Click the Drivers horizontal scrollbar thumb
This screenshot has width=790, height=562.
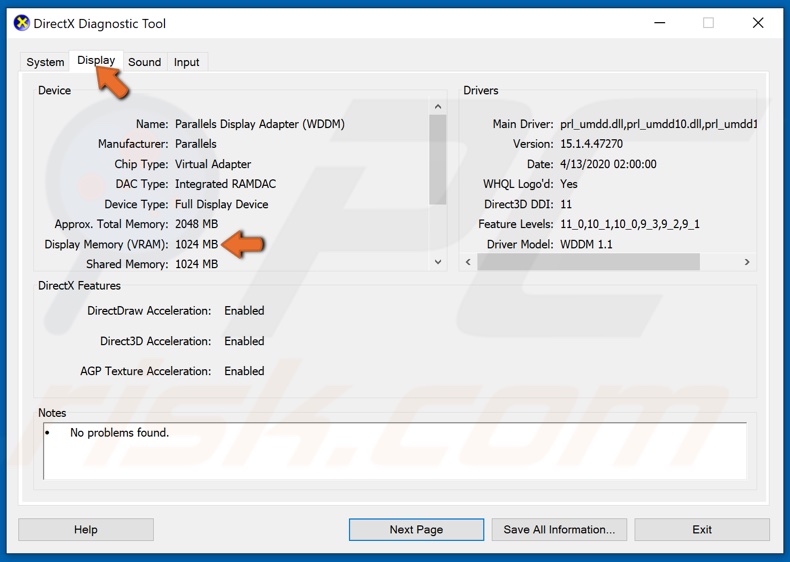(588, 262)
